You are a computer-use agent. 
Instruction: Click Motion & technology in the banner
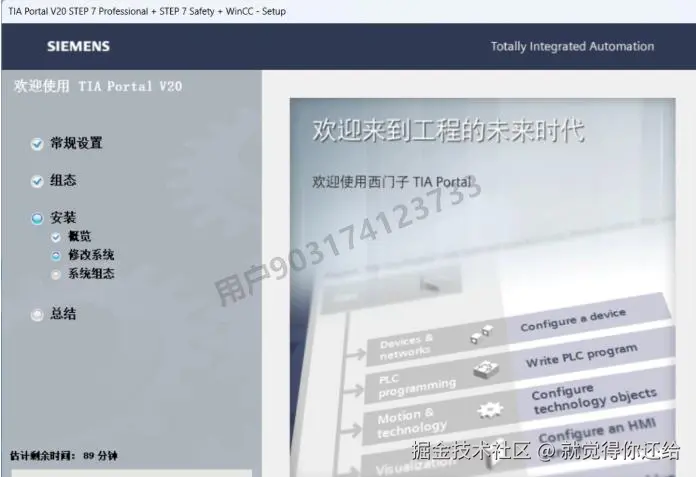click(x=412, y=423)
